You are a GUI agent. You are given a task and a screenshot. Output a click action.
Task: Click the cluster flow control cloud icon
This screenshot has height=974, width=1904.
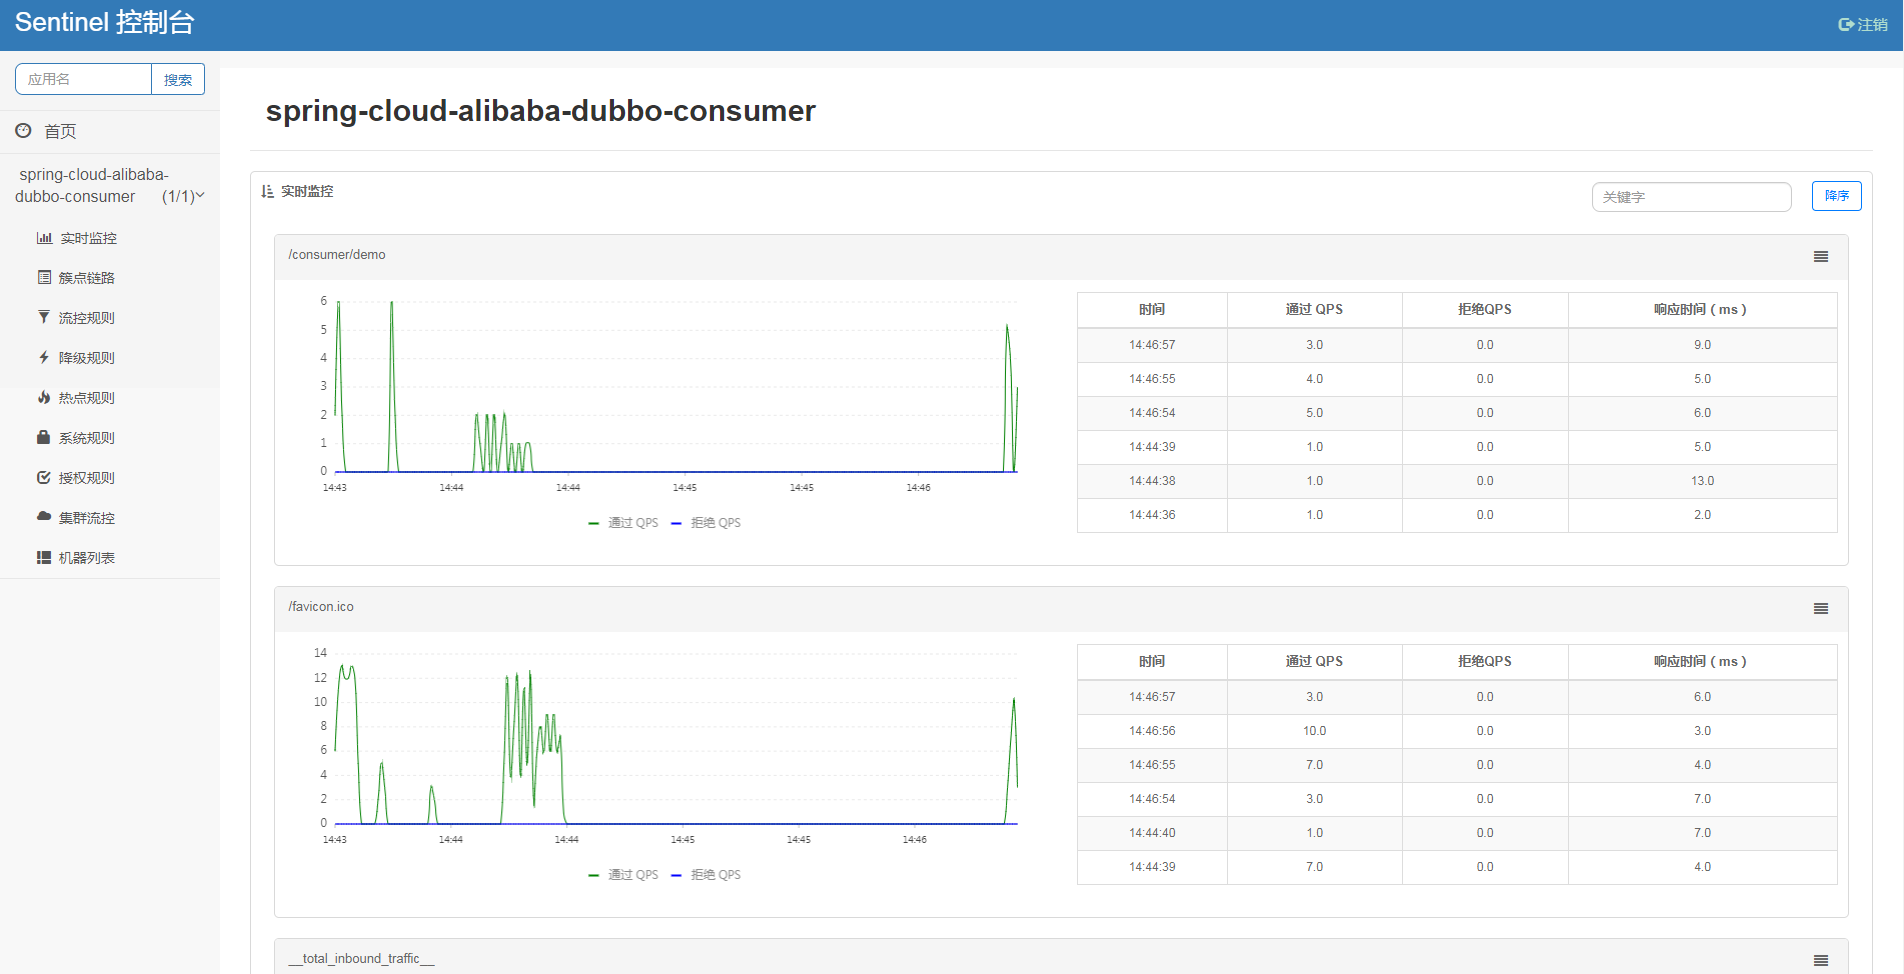point(44,517)
